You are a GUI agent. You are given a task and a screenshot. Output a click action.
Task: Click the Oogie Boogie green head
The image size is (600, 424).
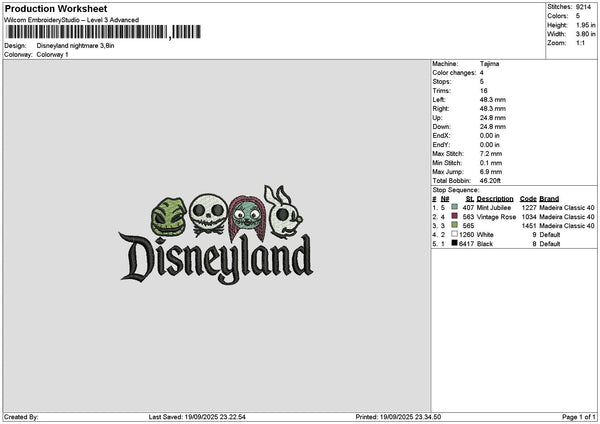click(x=168, y=216)
